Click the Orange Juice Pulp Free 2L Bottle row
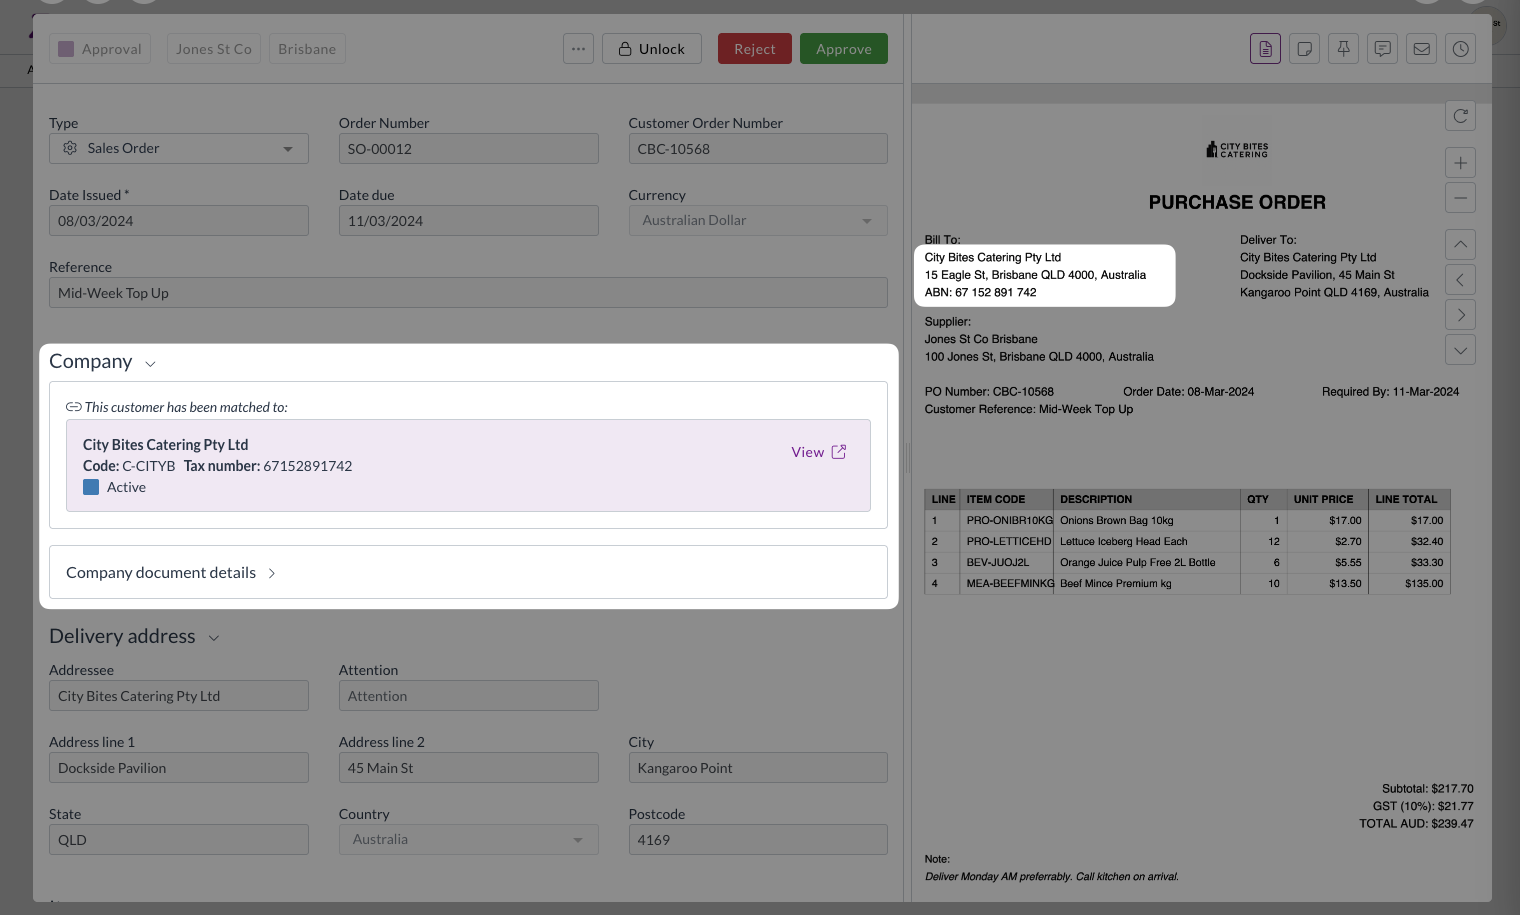The width and height of the screenshot is (1520, 915). point(1187,562)
